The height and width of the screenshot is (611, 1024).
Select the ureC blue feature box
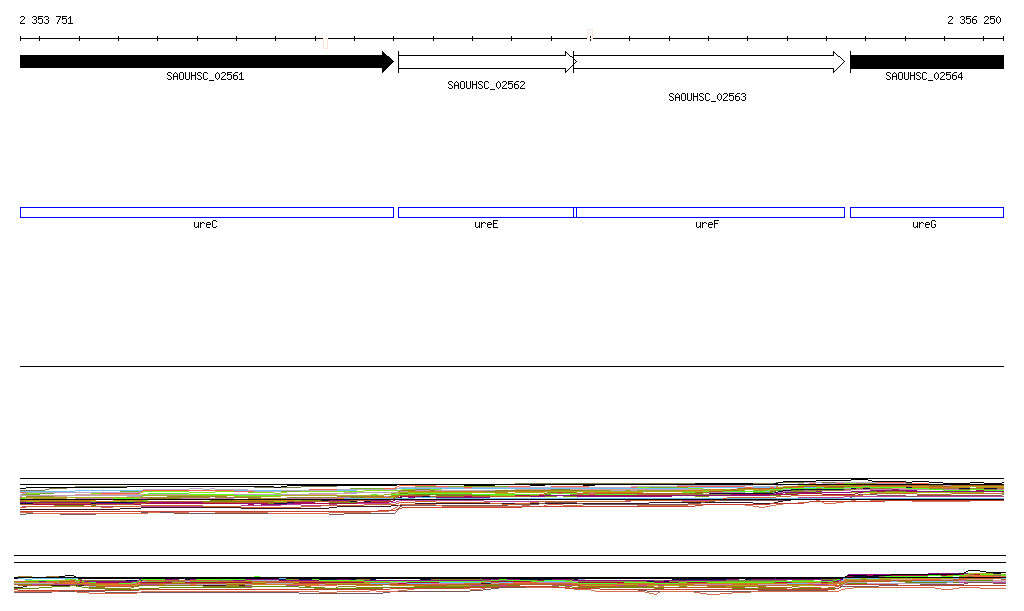(x=206, y=212)
